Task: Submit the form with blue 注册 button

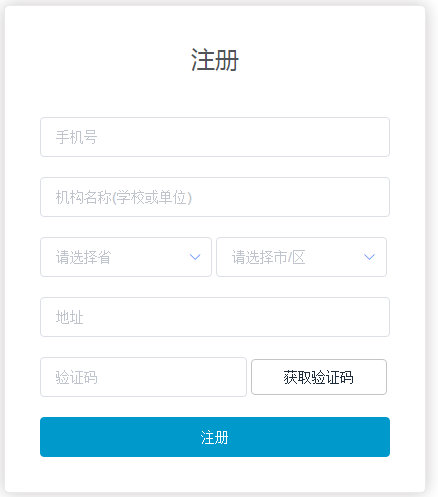Action: (215, 437)
